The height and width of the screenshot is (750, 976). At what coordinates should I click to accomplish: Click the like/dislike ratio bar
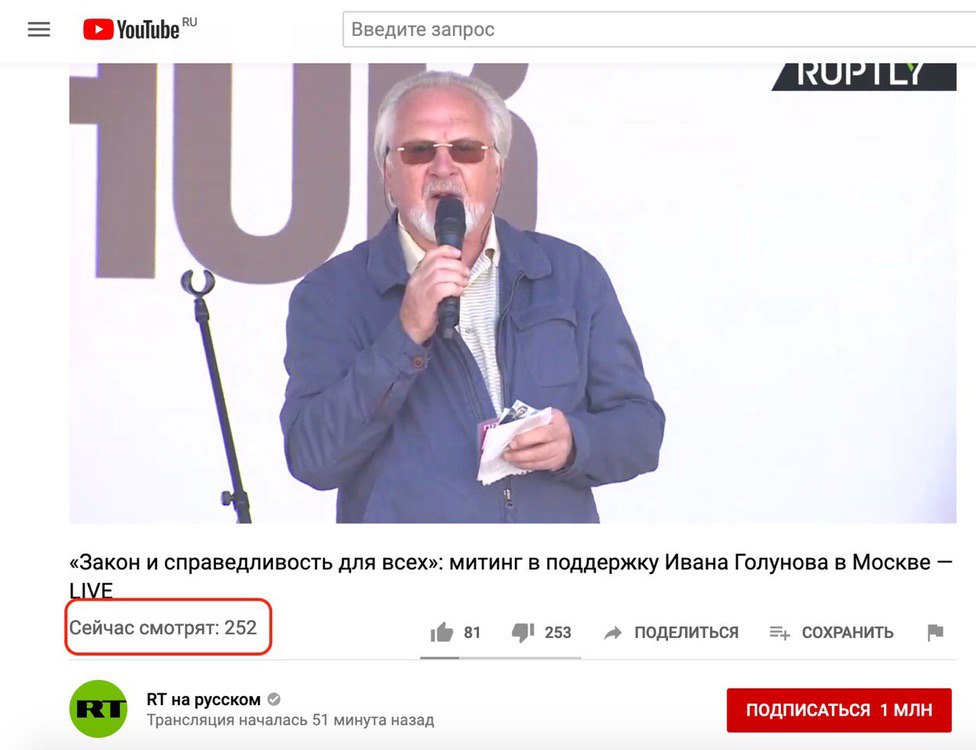(500, 657)
